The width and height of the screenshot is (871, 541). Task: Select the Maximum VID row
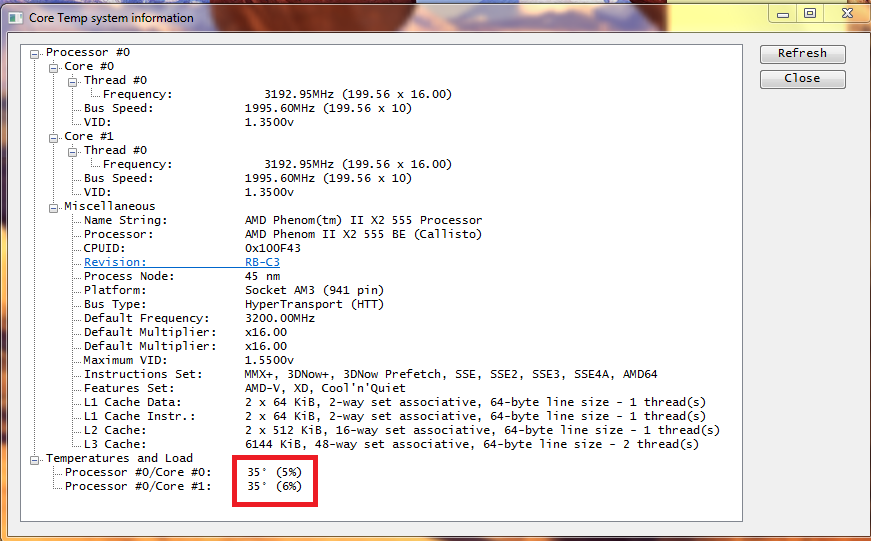coord(188,360)
